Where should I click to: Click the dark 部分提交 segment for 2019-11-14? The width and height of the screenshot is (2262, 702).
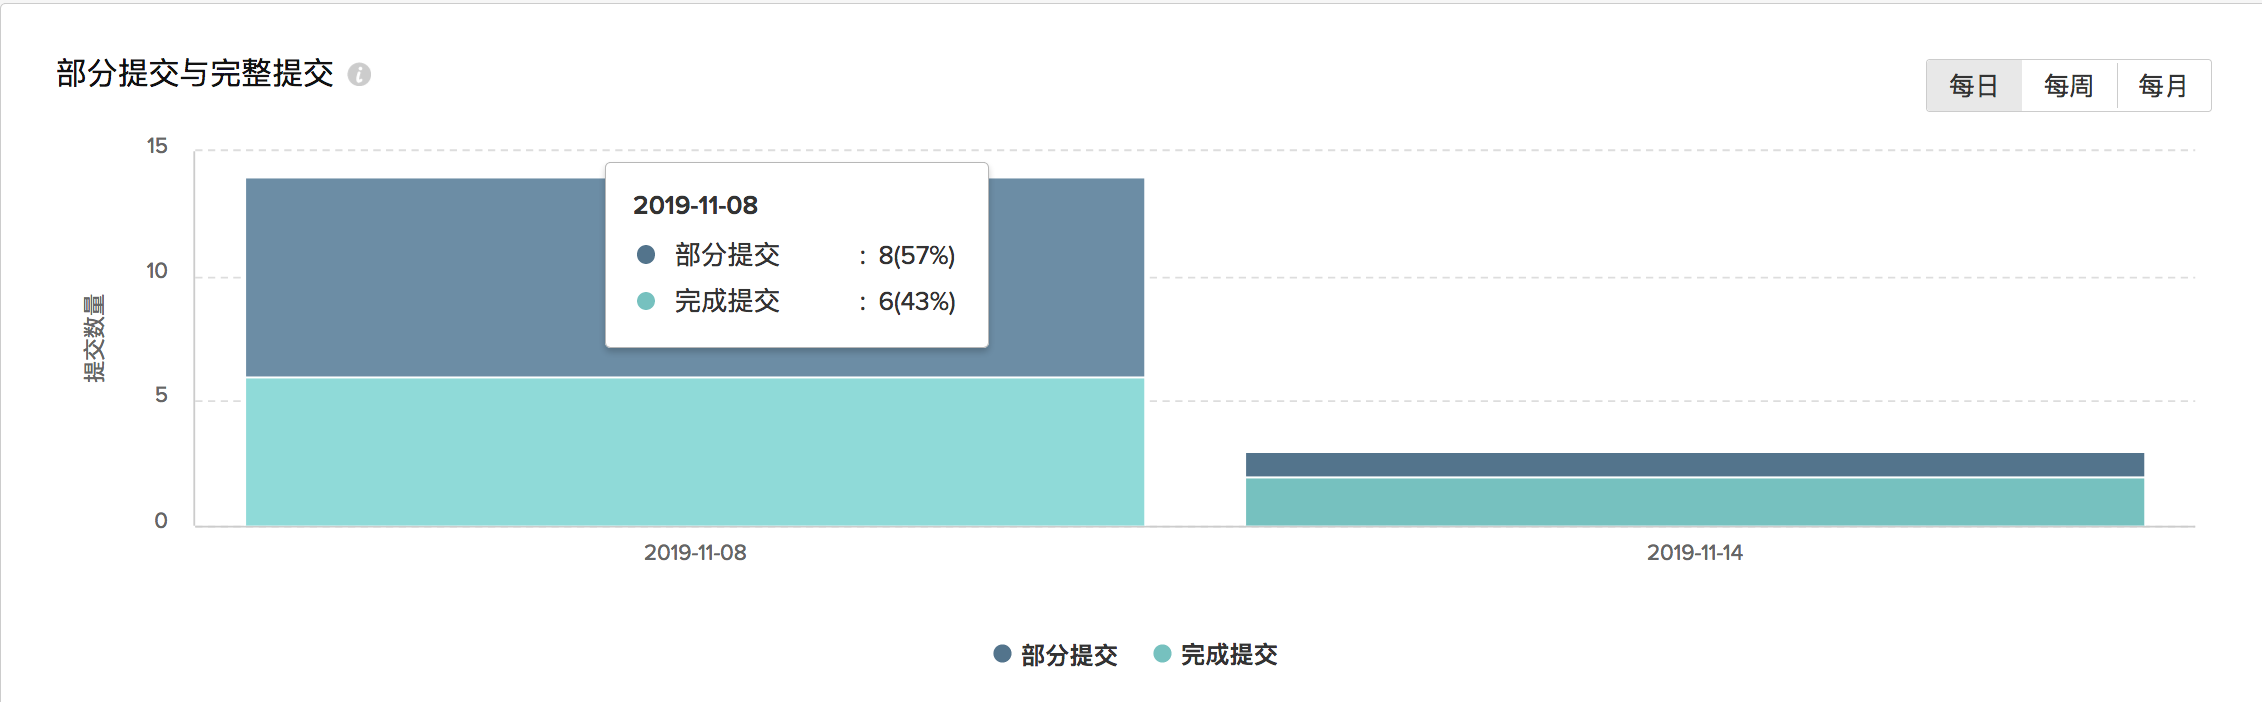(1695, 464)
